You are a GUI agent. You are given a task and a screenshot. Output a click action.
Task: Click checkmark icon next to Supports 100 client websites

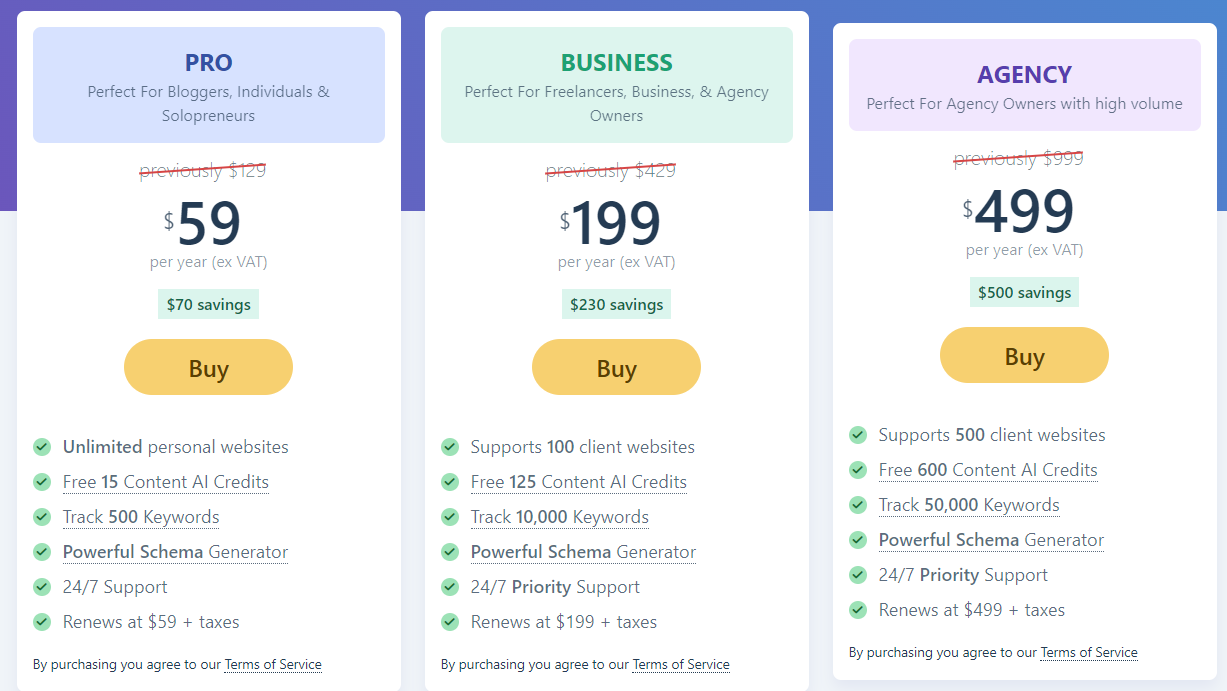point(450,447)
